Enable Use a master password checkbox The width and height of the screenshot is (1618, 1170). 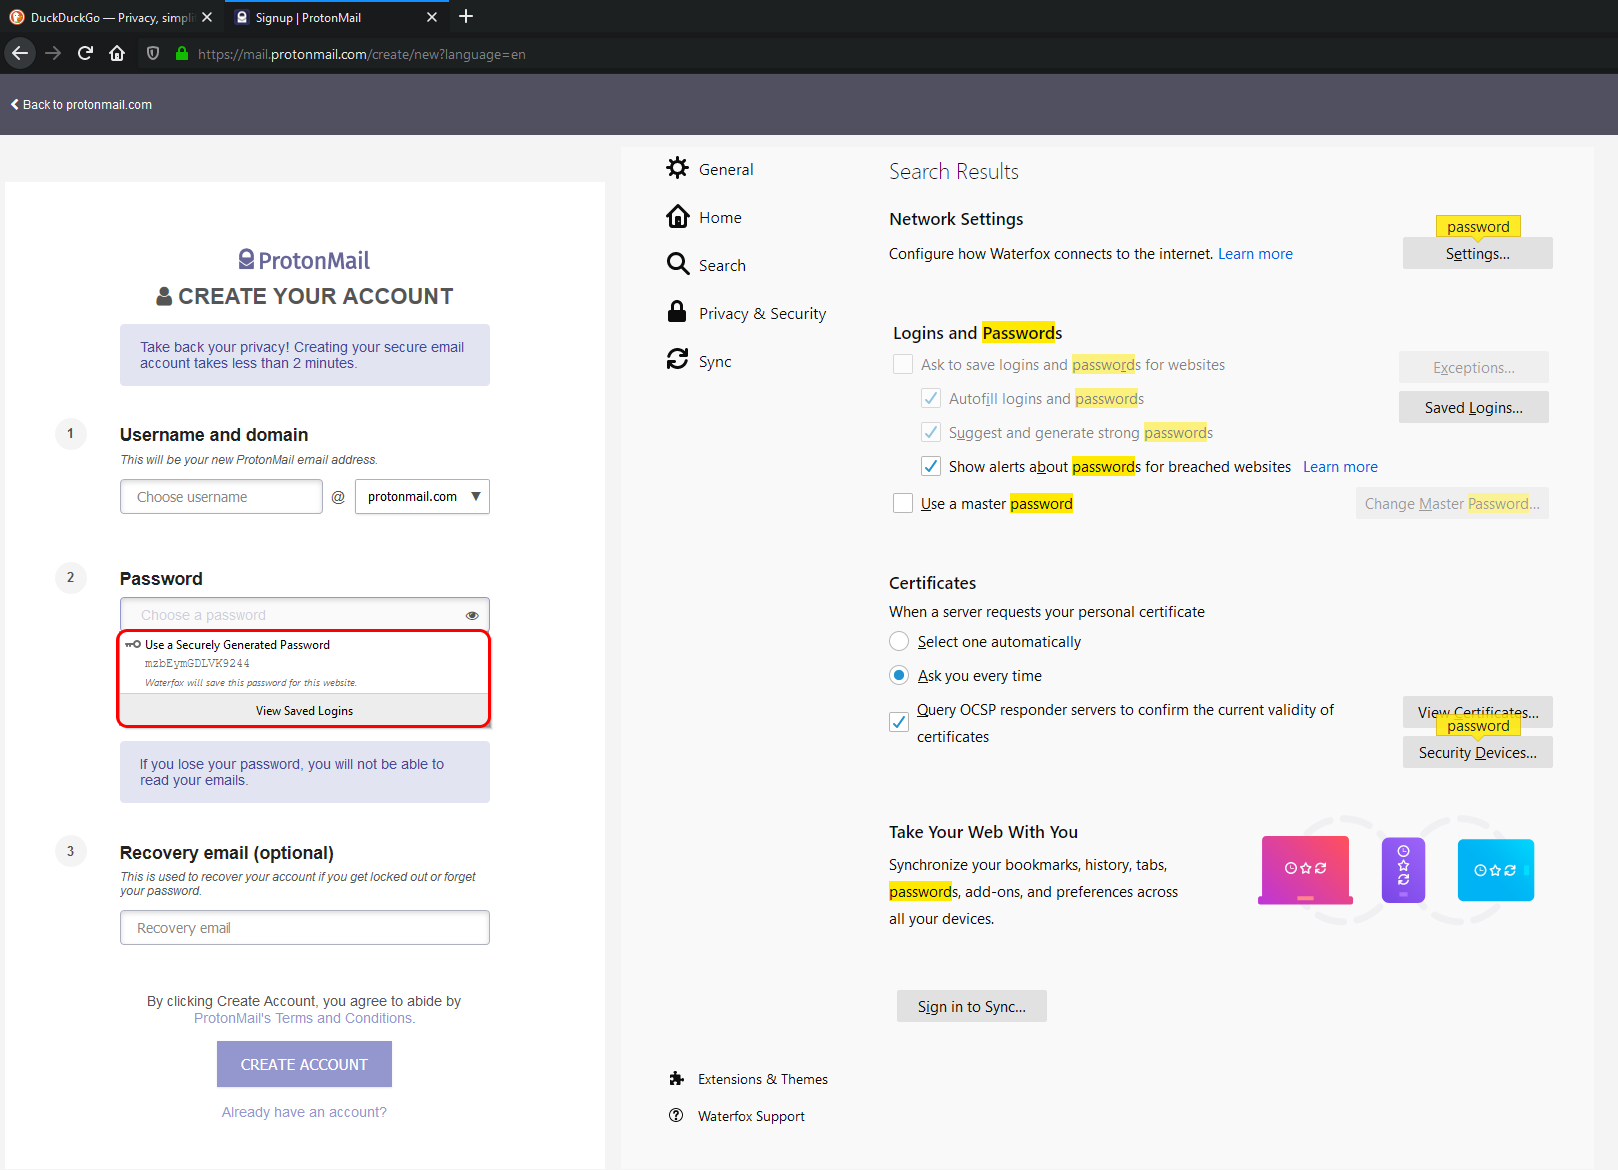pyautogui.click(x=903, y=503)
